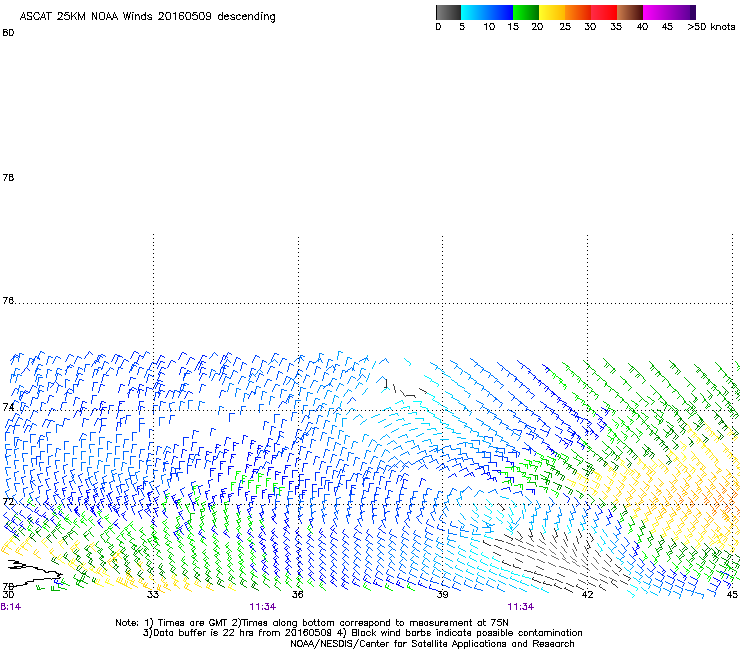Click the longitude label 45
This screenshot has width=740, height=650.
[732, 594]
